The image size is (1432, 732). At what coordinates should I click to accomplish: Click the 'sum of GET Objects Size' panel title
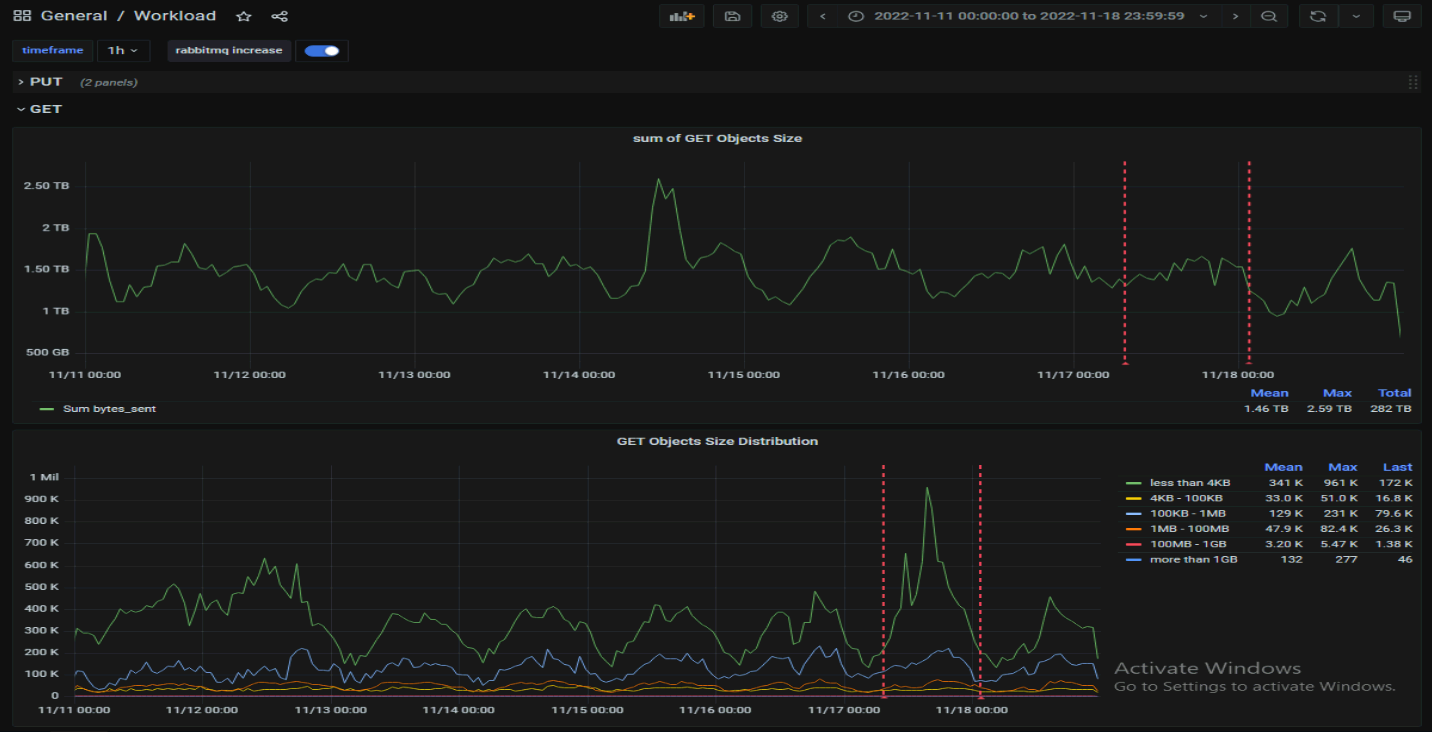tap(717, 138)
